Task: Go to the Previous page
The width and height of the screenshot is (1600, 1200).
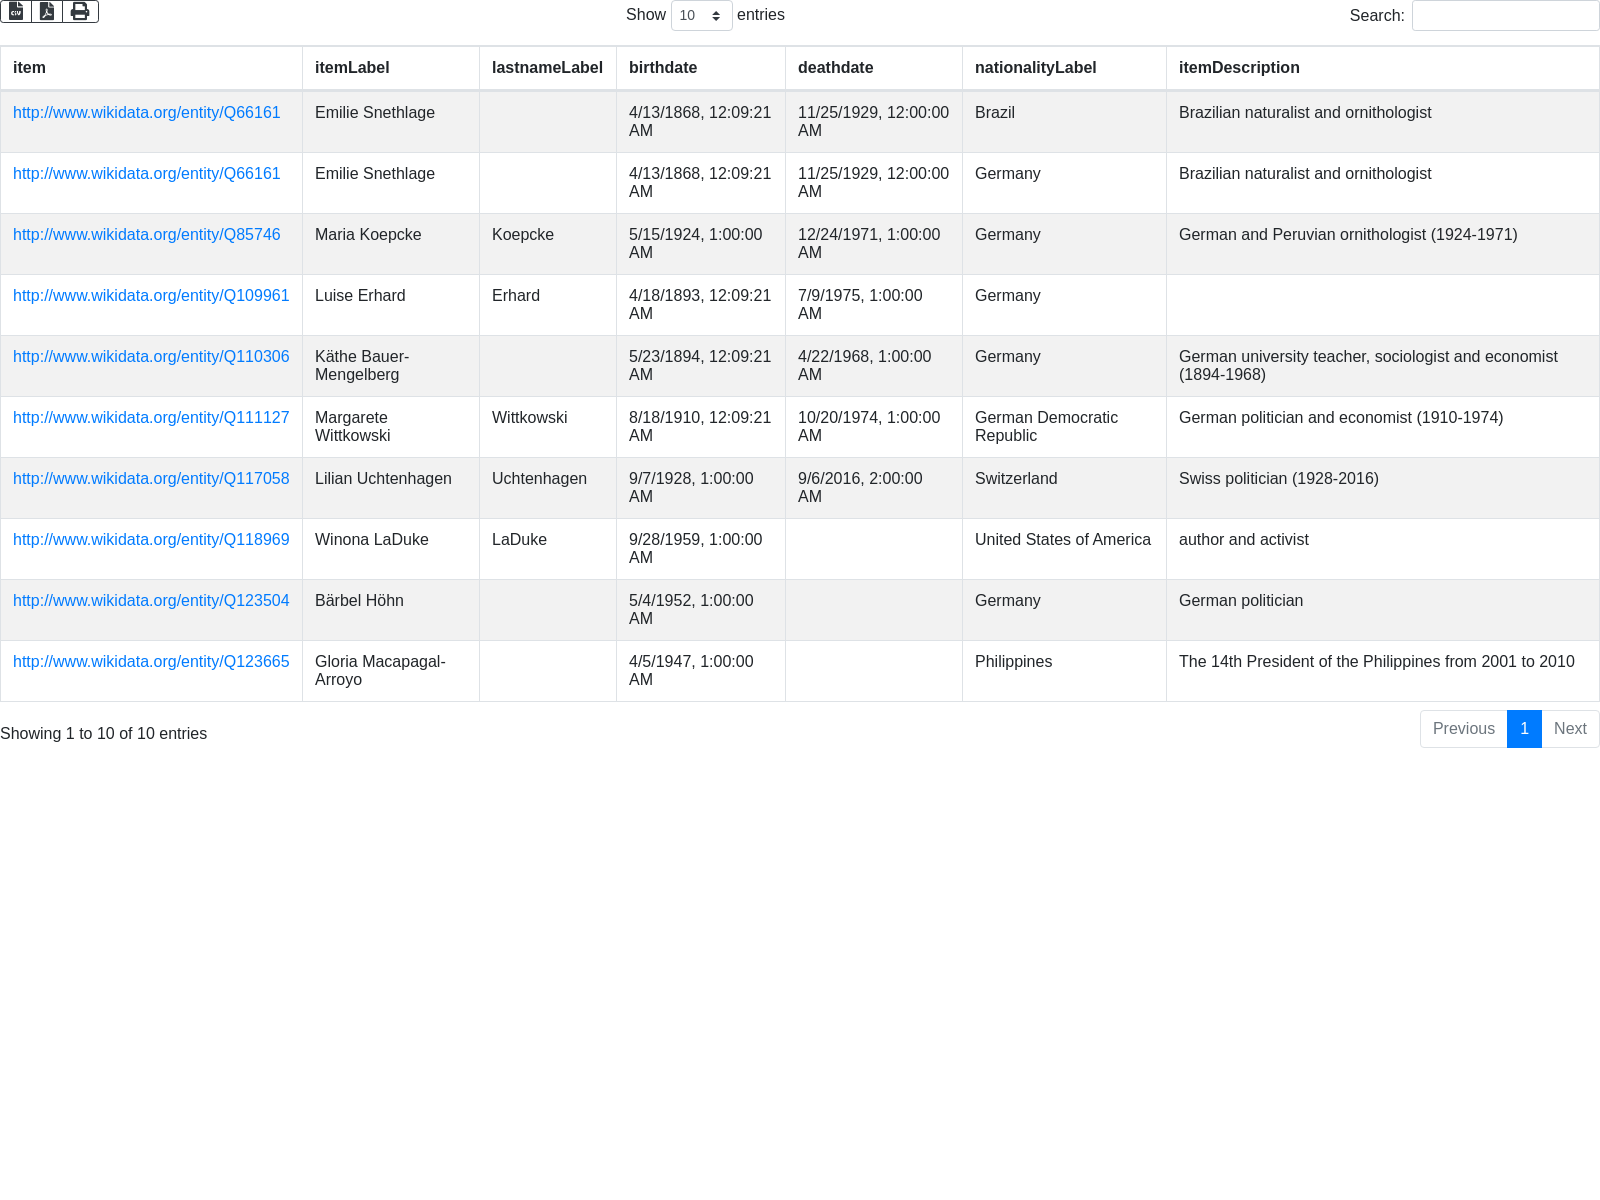Action: 1463,729
